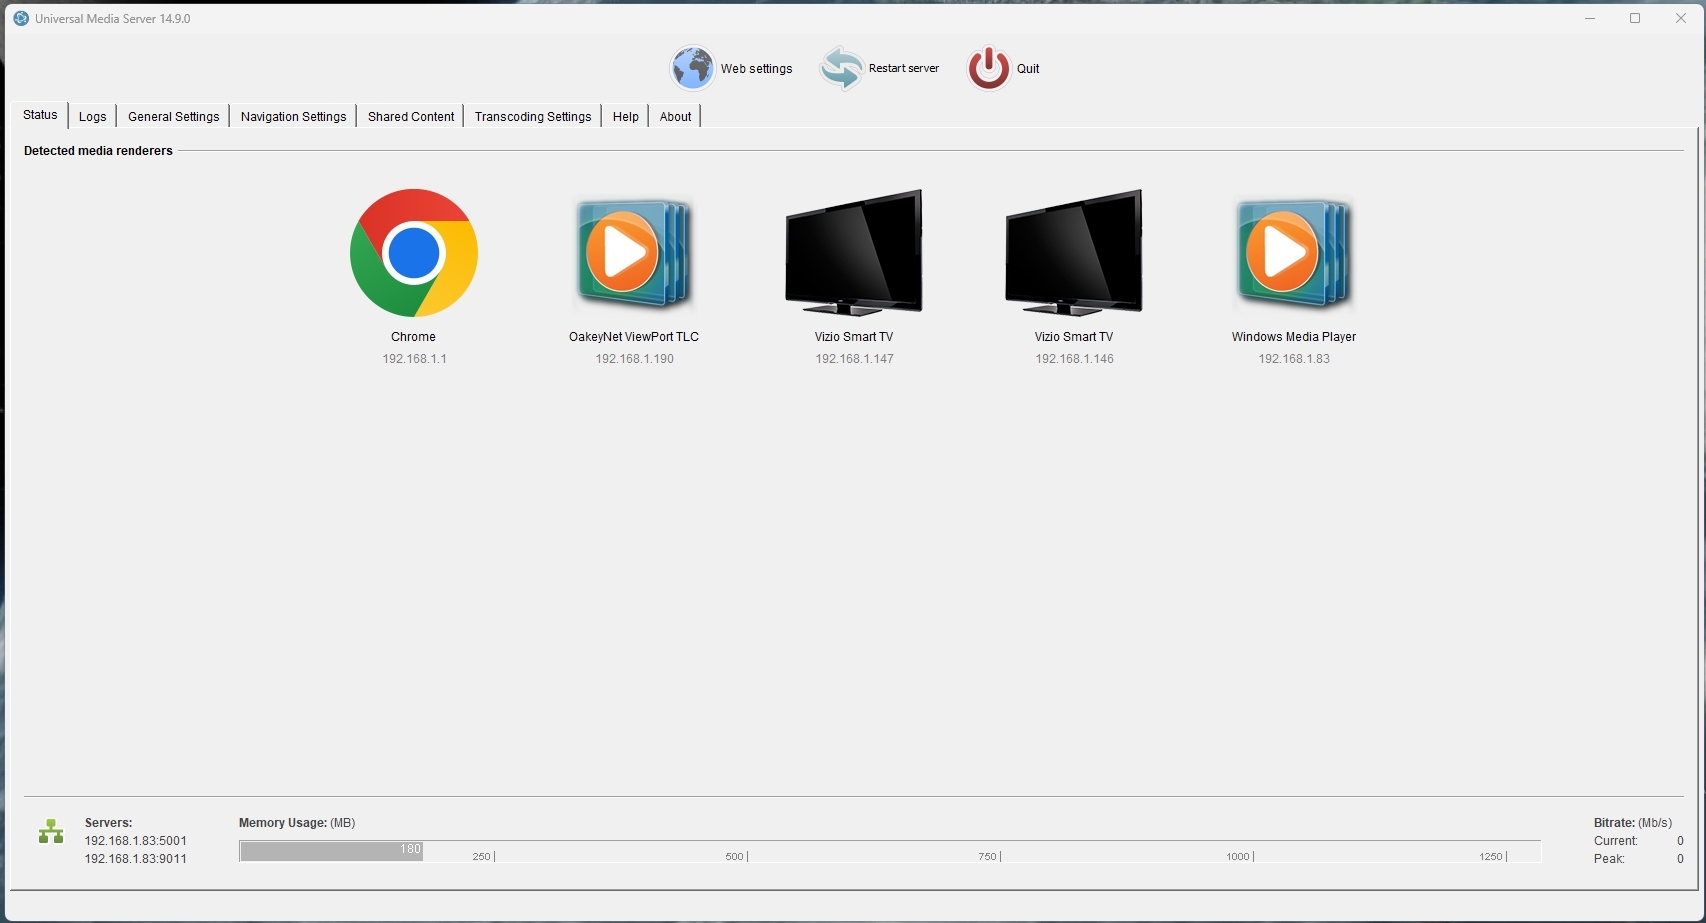Screen dimensions: 1706x923
Task: Open the About tab
Action: point(676,116)
